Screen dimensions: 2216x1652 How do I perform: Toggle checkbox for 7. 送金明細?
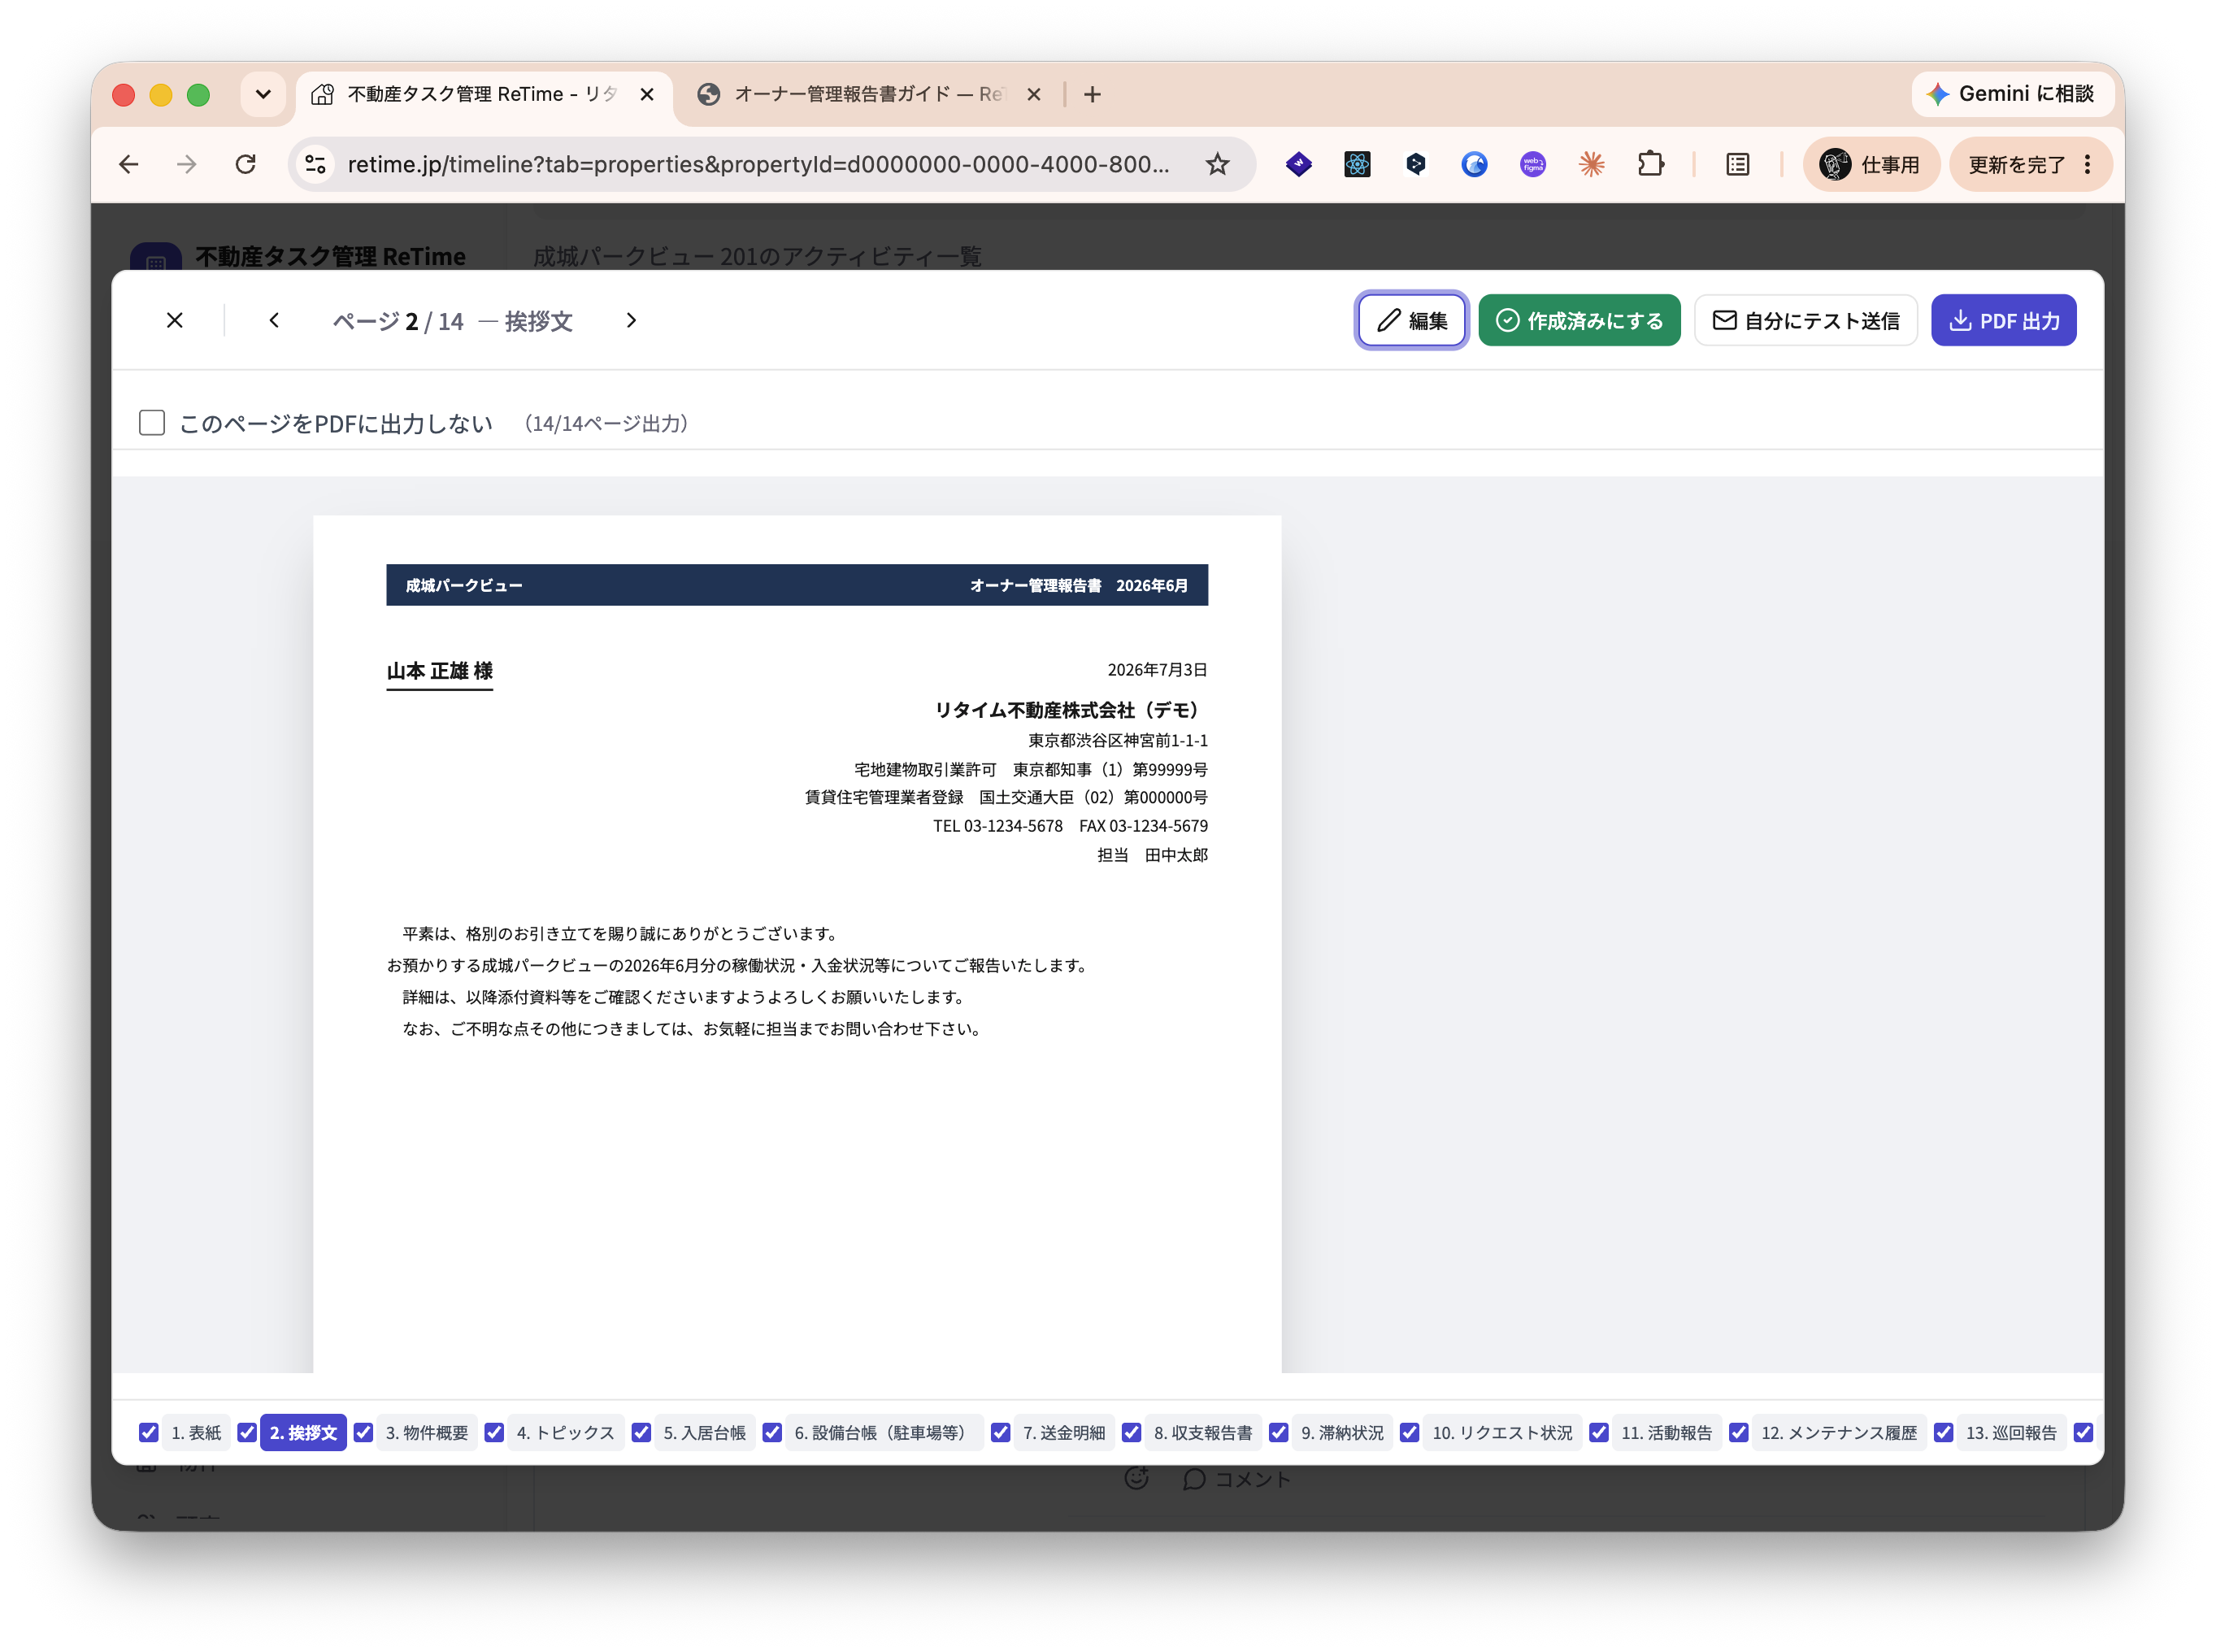coord(1000,1432)
